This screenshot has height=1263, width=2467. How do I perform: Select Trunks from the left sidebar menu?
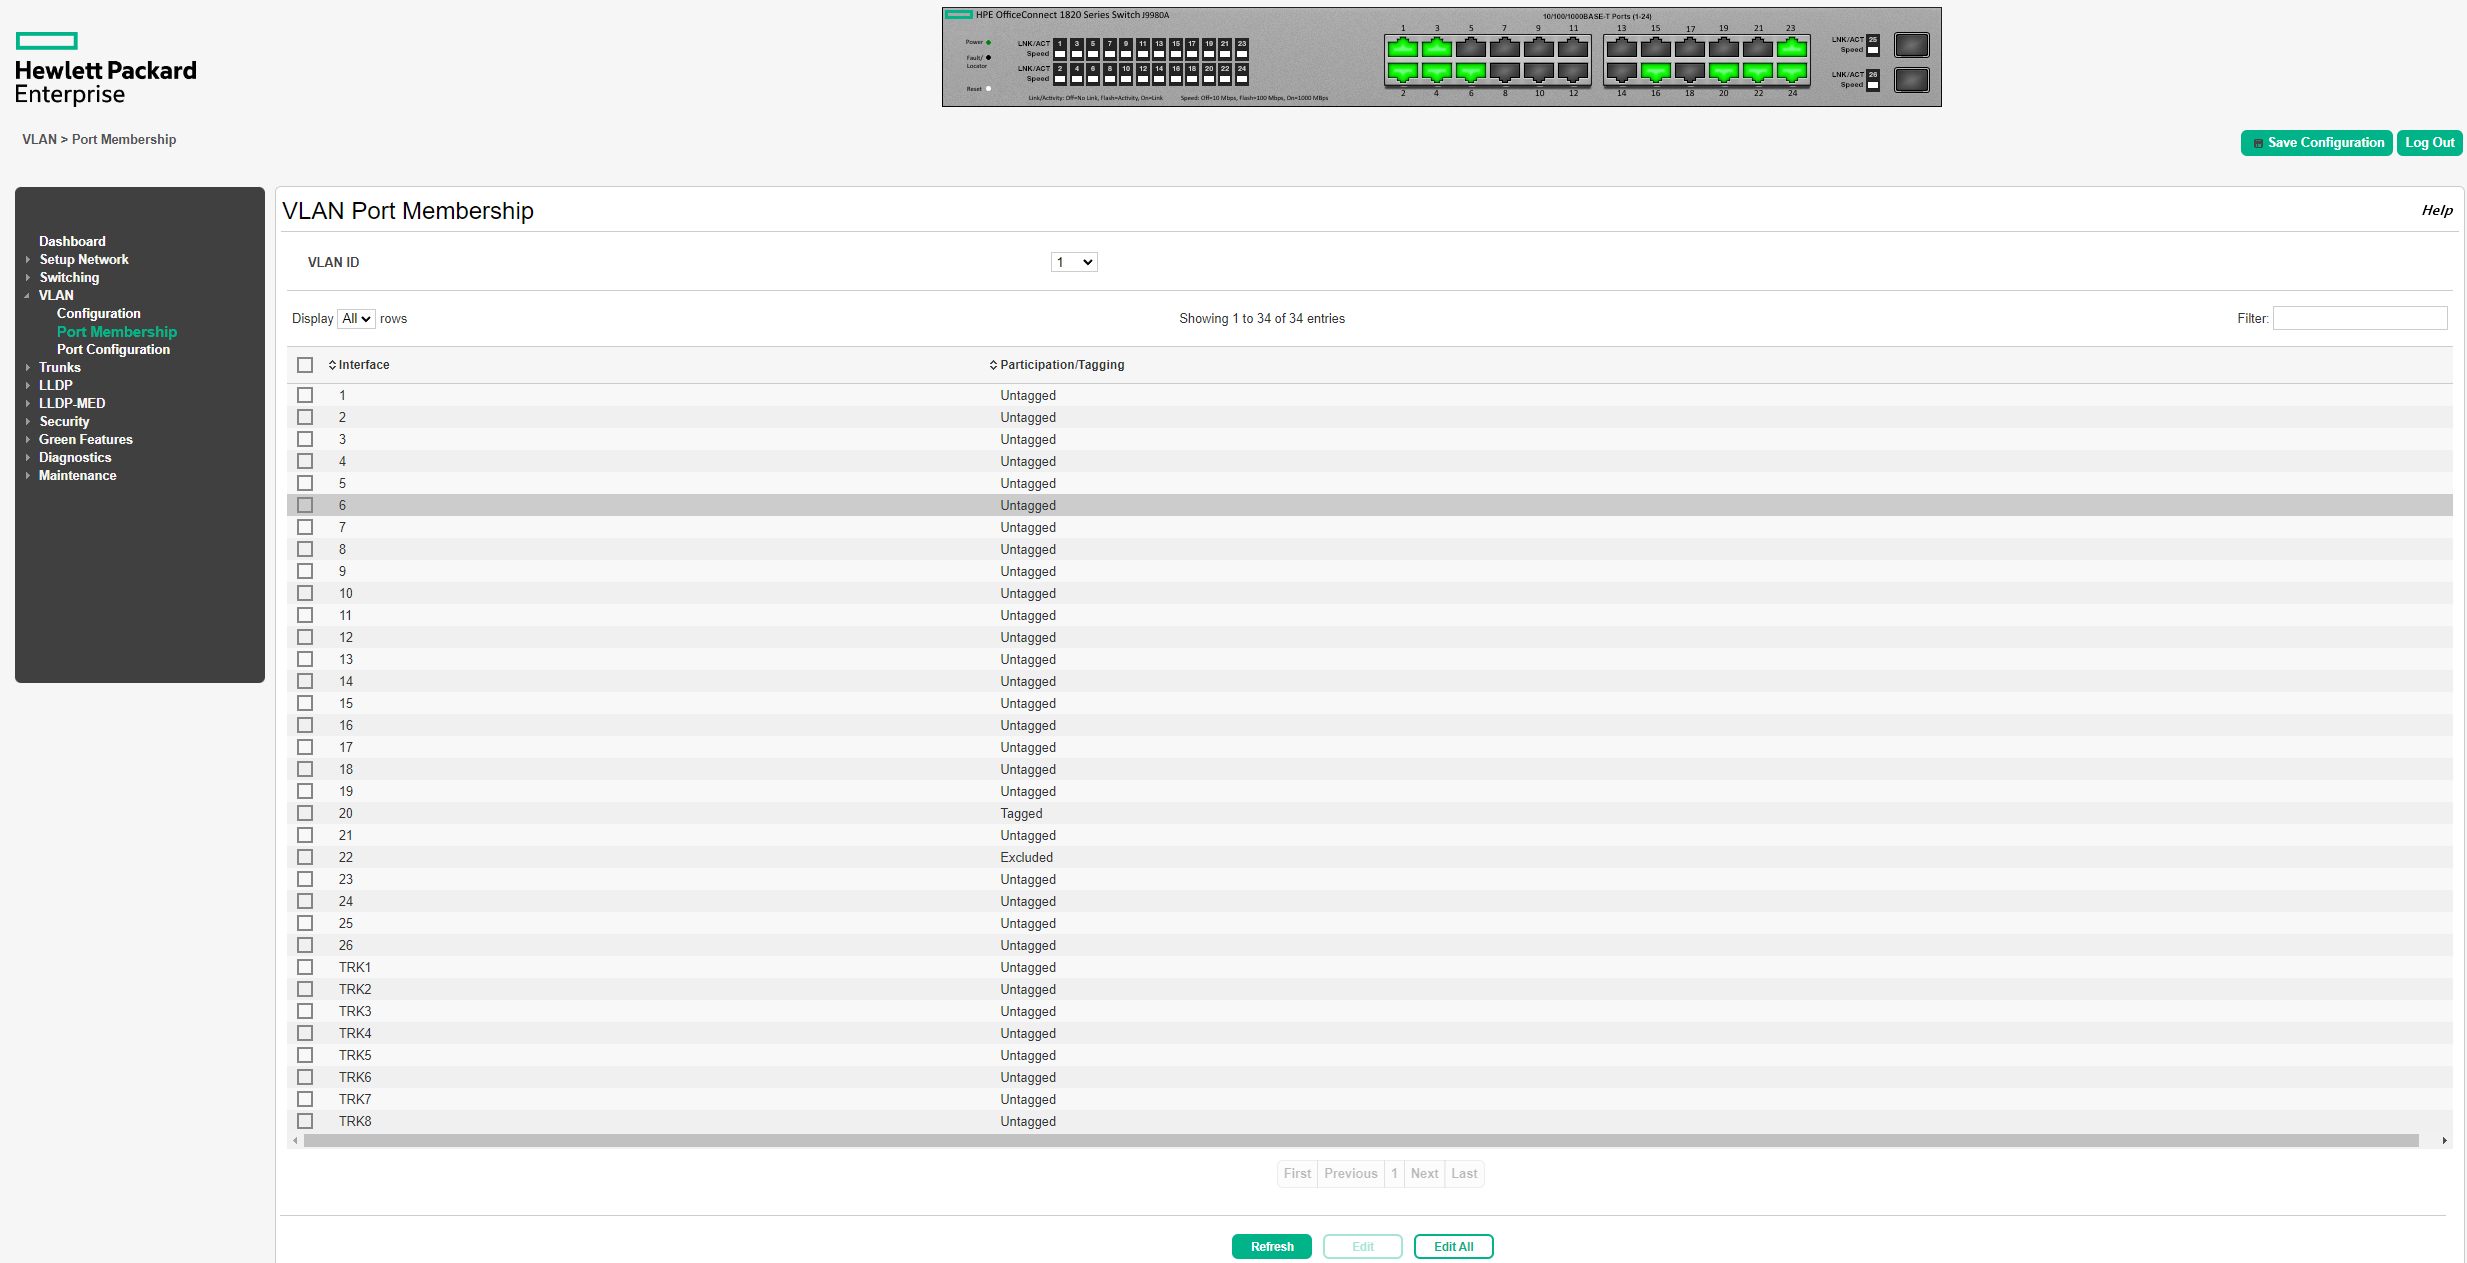click(58, 367)
